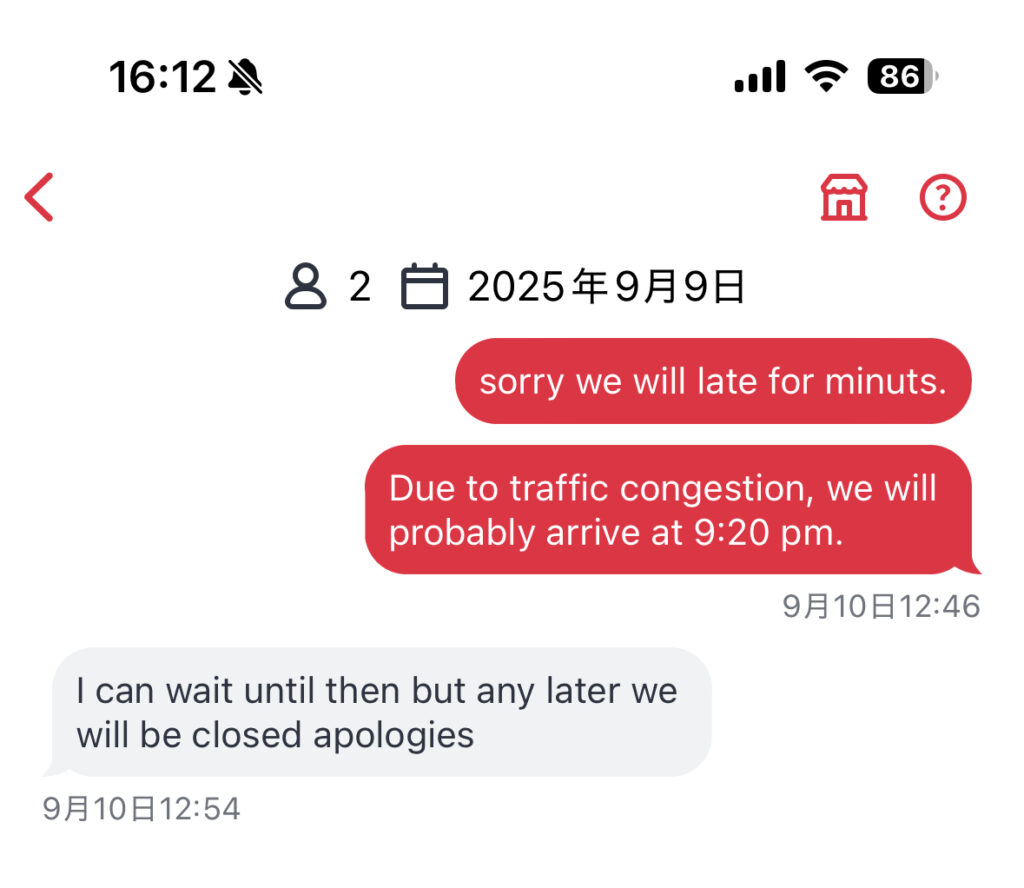Viewport: 1024px width, 888px height.
Task: Tap the 'sorry we will late' message bubble
Action: click(x=713, y=381)
